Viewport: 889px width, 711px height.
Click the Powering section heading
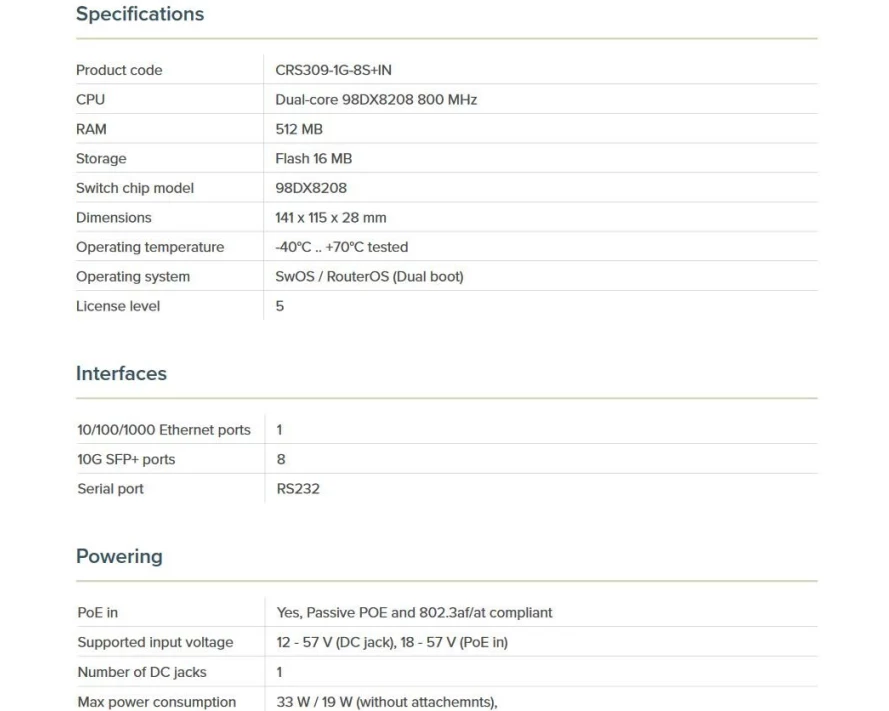(x=119, y=556)
